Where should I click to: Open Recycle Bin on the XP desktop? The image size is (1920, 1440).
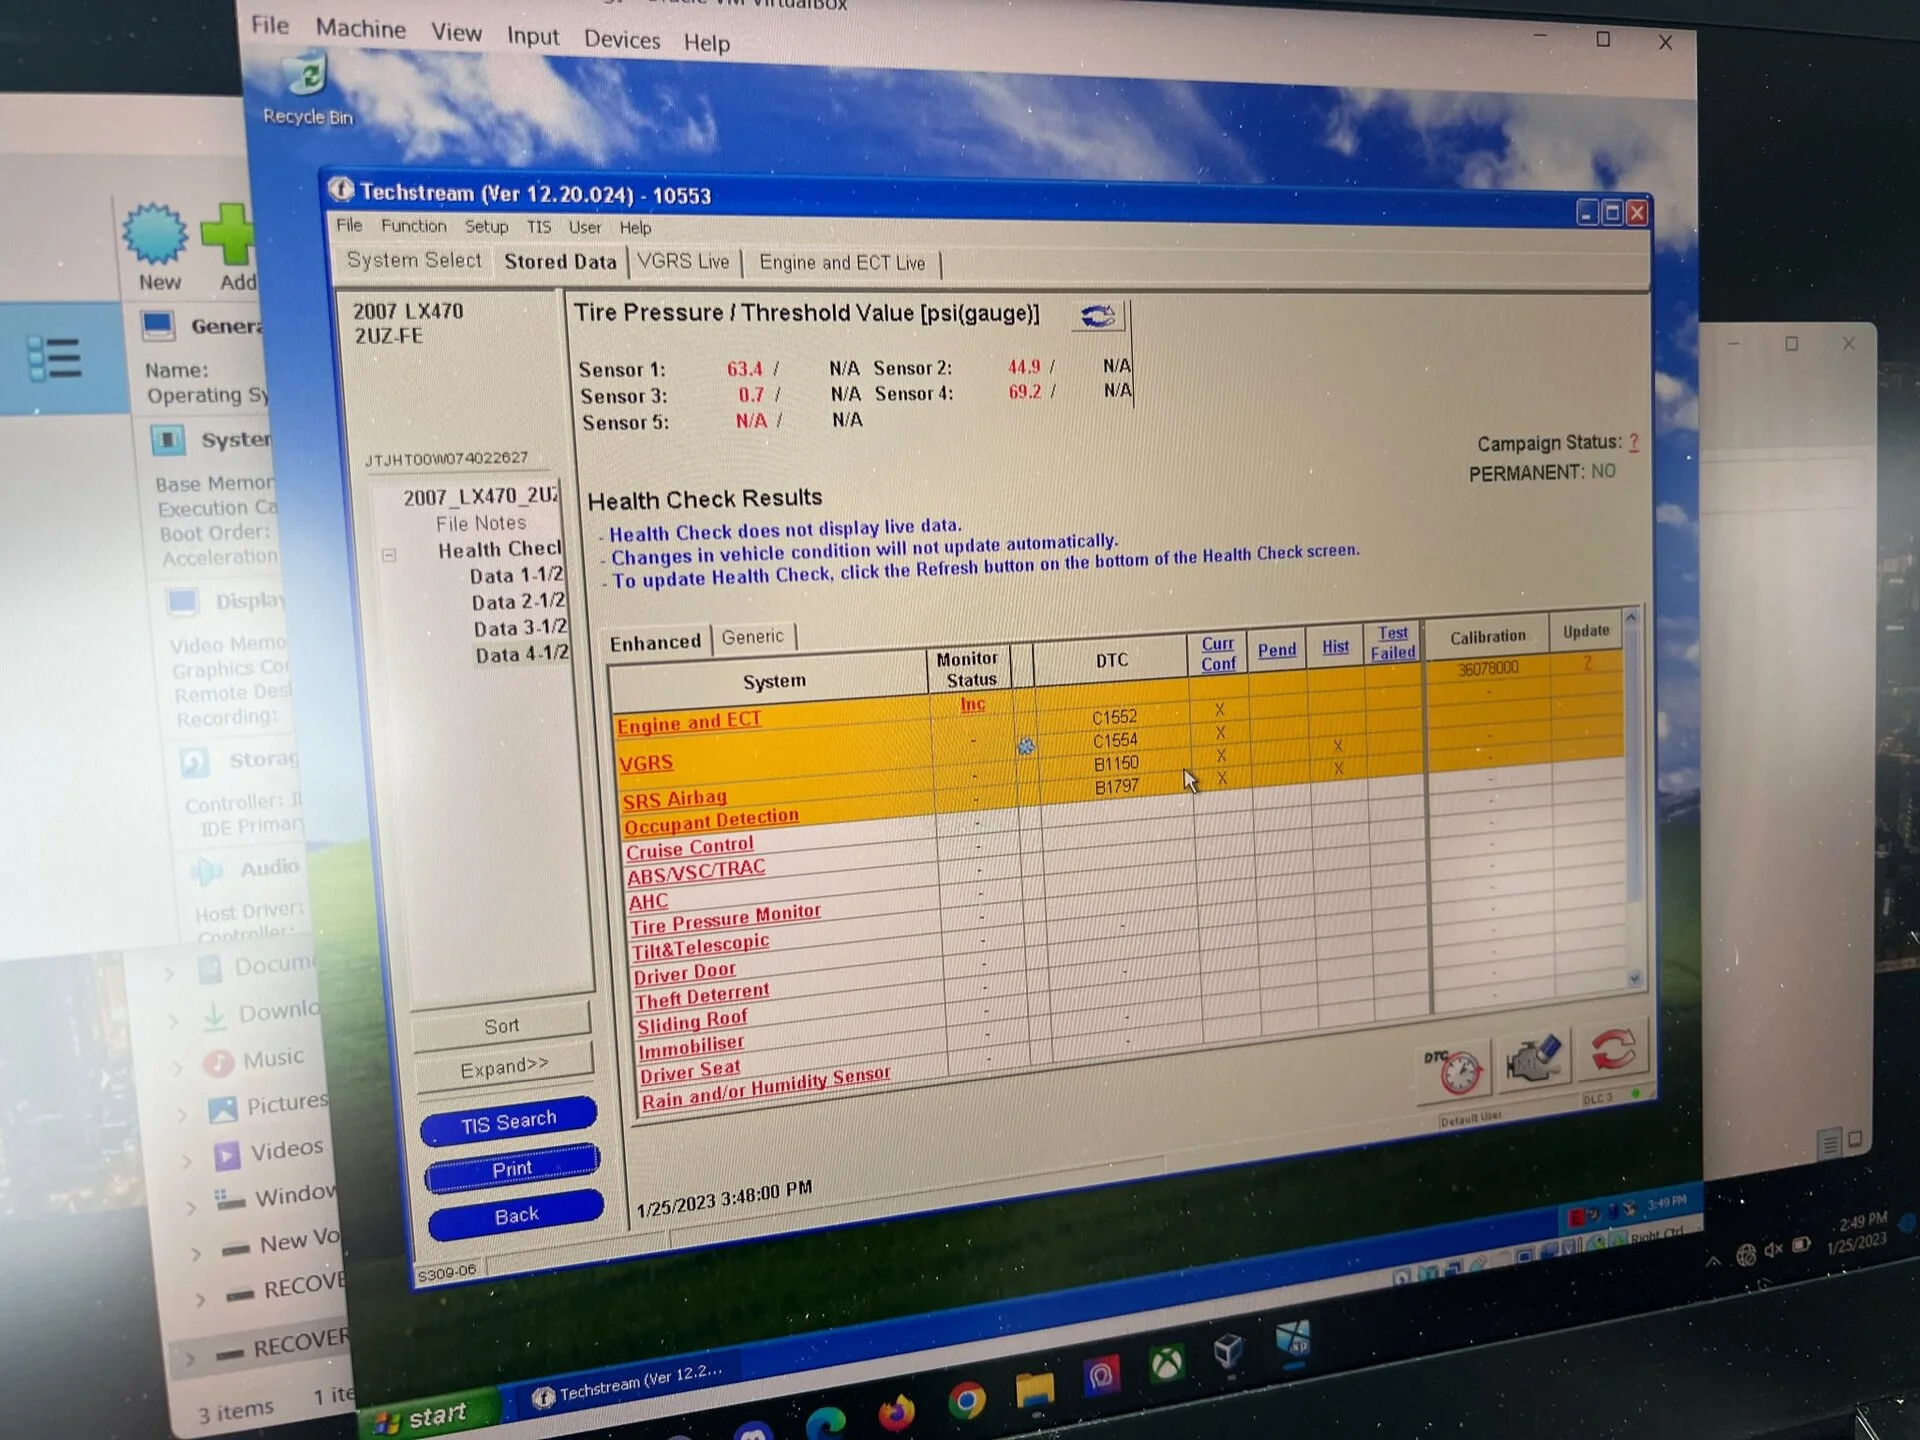[307, 89]
